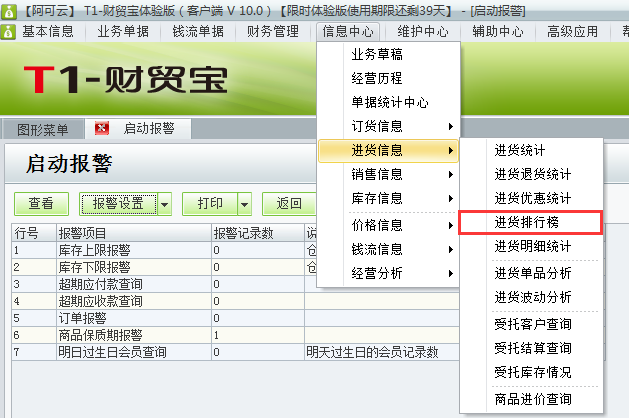Viewport: 629px width, 418px height.
Task: Click the 报警设置 button
Action: pos(118,204)
